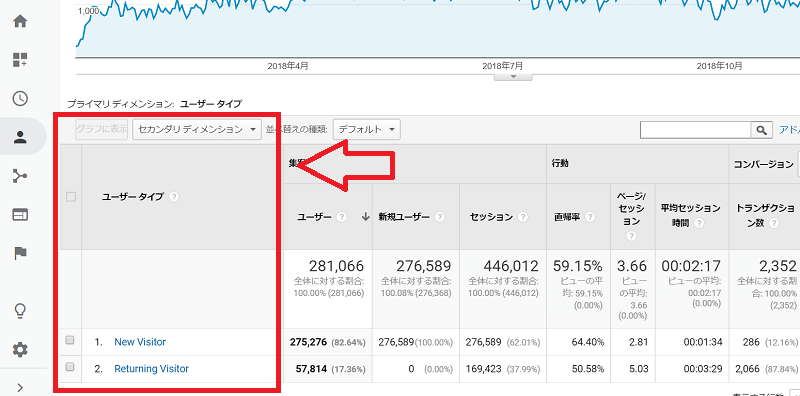The image size is (800, 396).
Task: Expand the chart collapse handle below timeline
Action: point(513,77)
